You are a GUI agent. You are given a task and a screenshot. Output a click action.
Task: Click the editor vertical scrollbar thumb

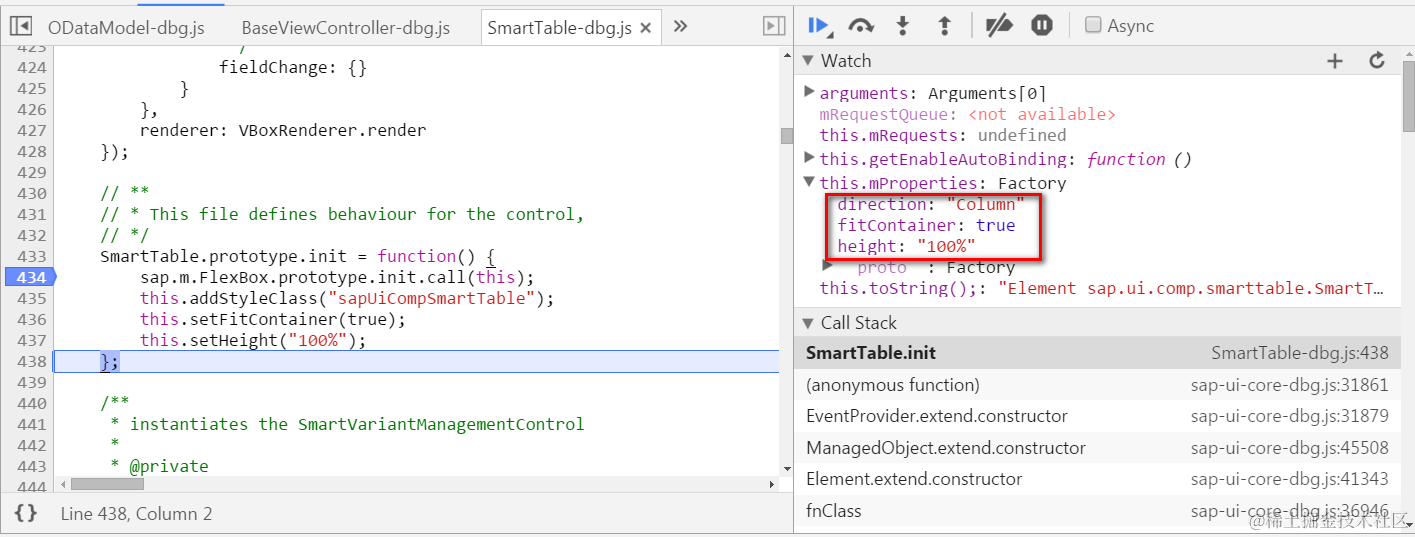[x=786, y=136]
